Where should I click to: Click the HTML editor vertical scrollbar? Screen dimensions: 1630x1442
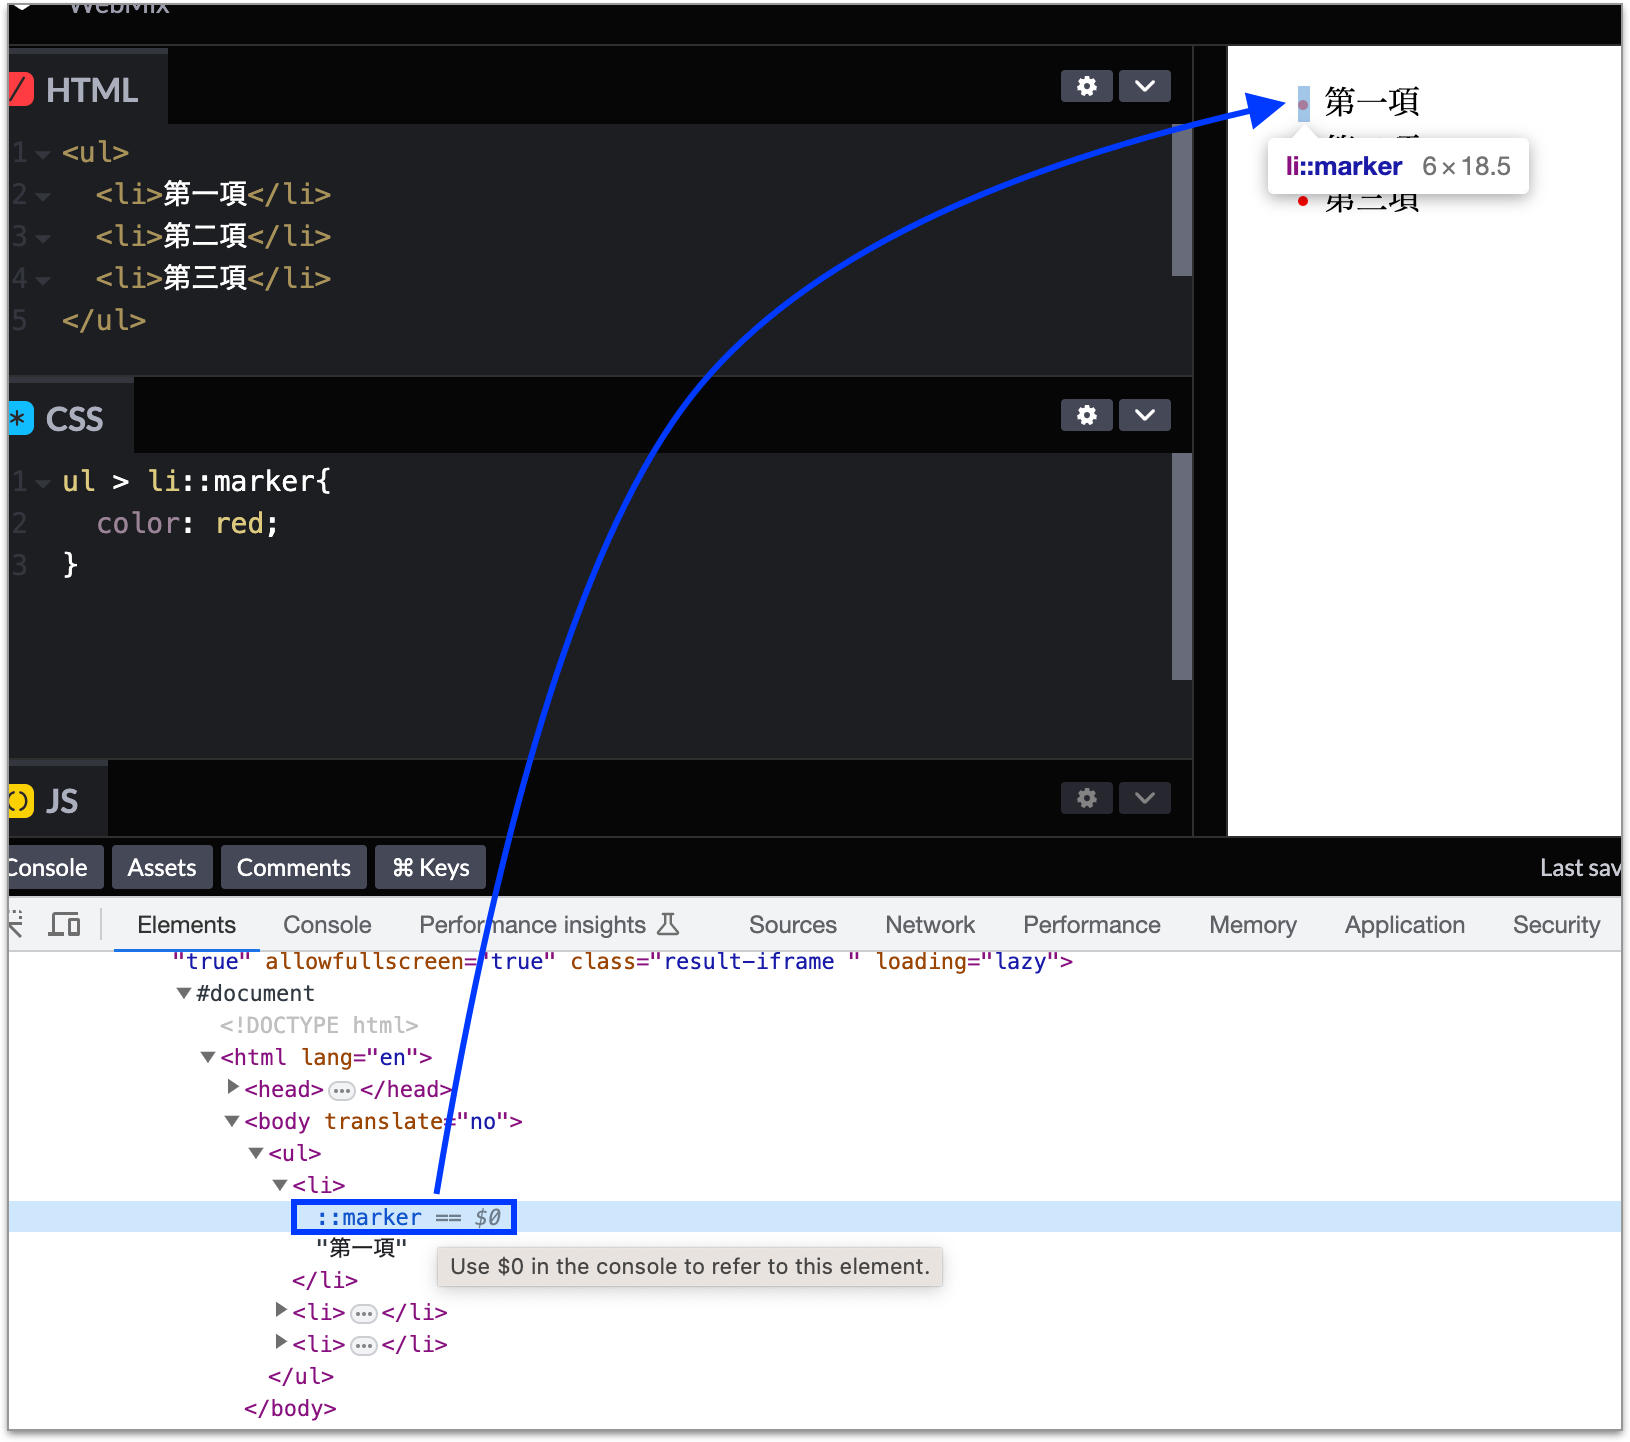pyautogui.click(x=1181, y=200)
